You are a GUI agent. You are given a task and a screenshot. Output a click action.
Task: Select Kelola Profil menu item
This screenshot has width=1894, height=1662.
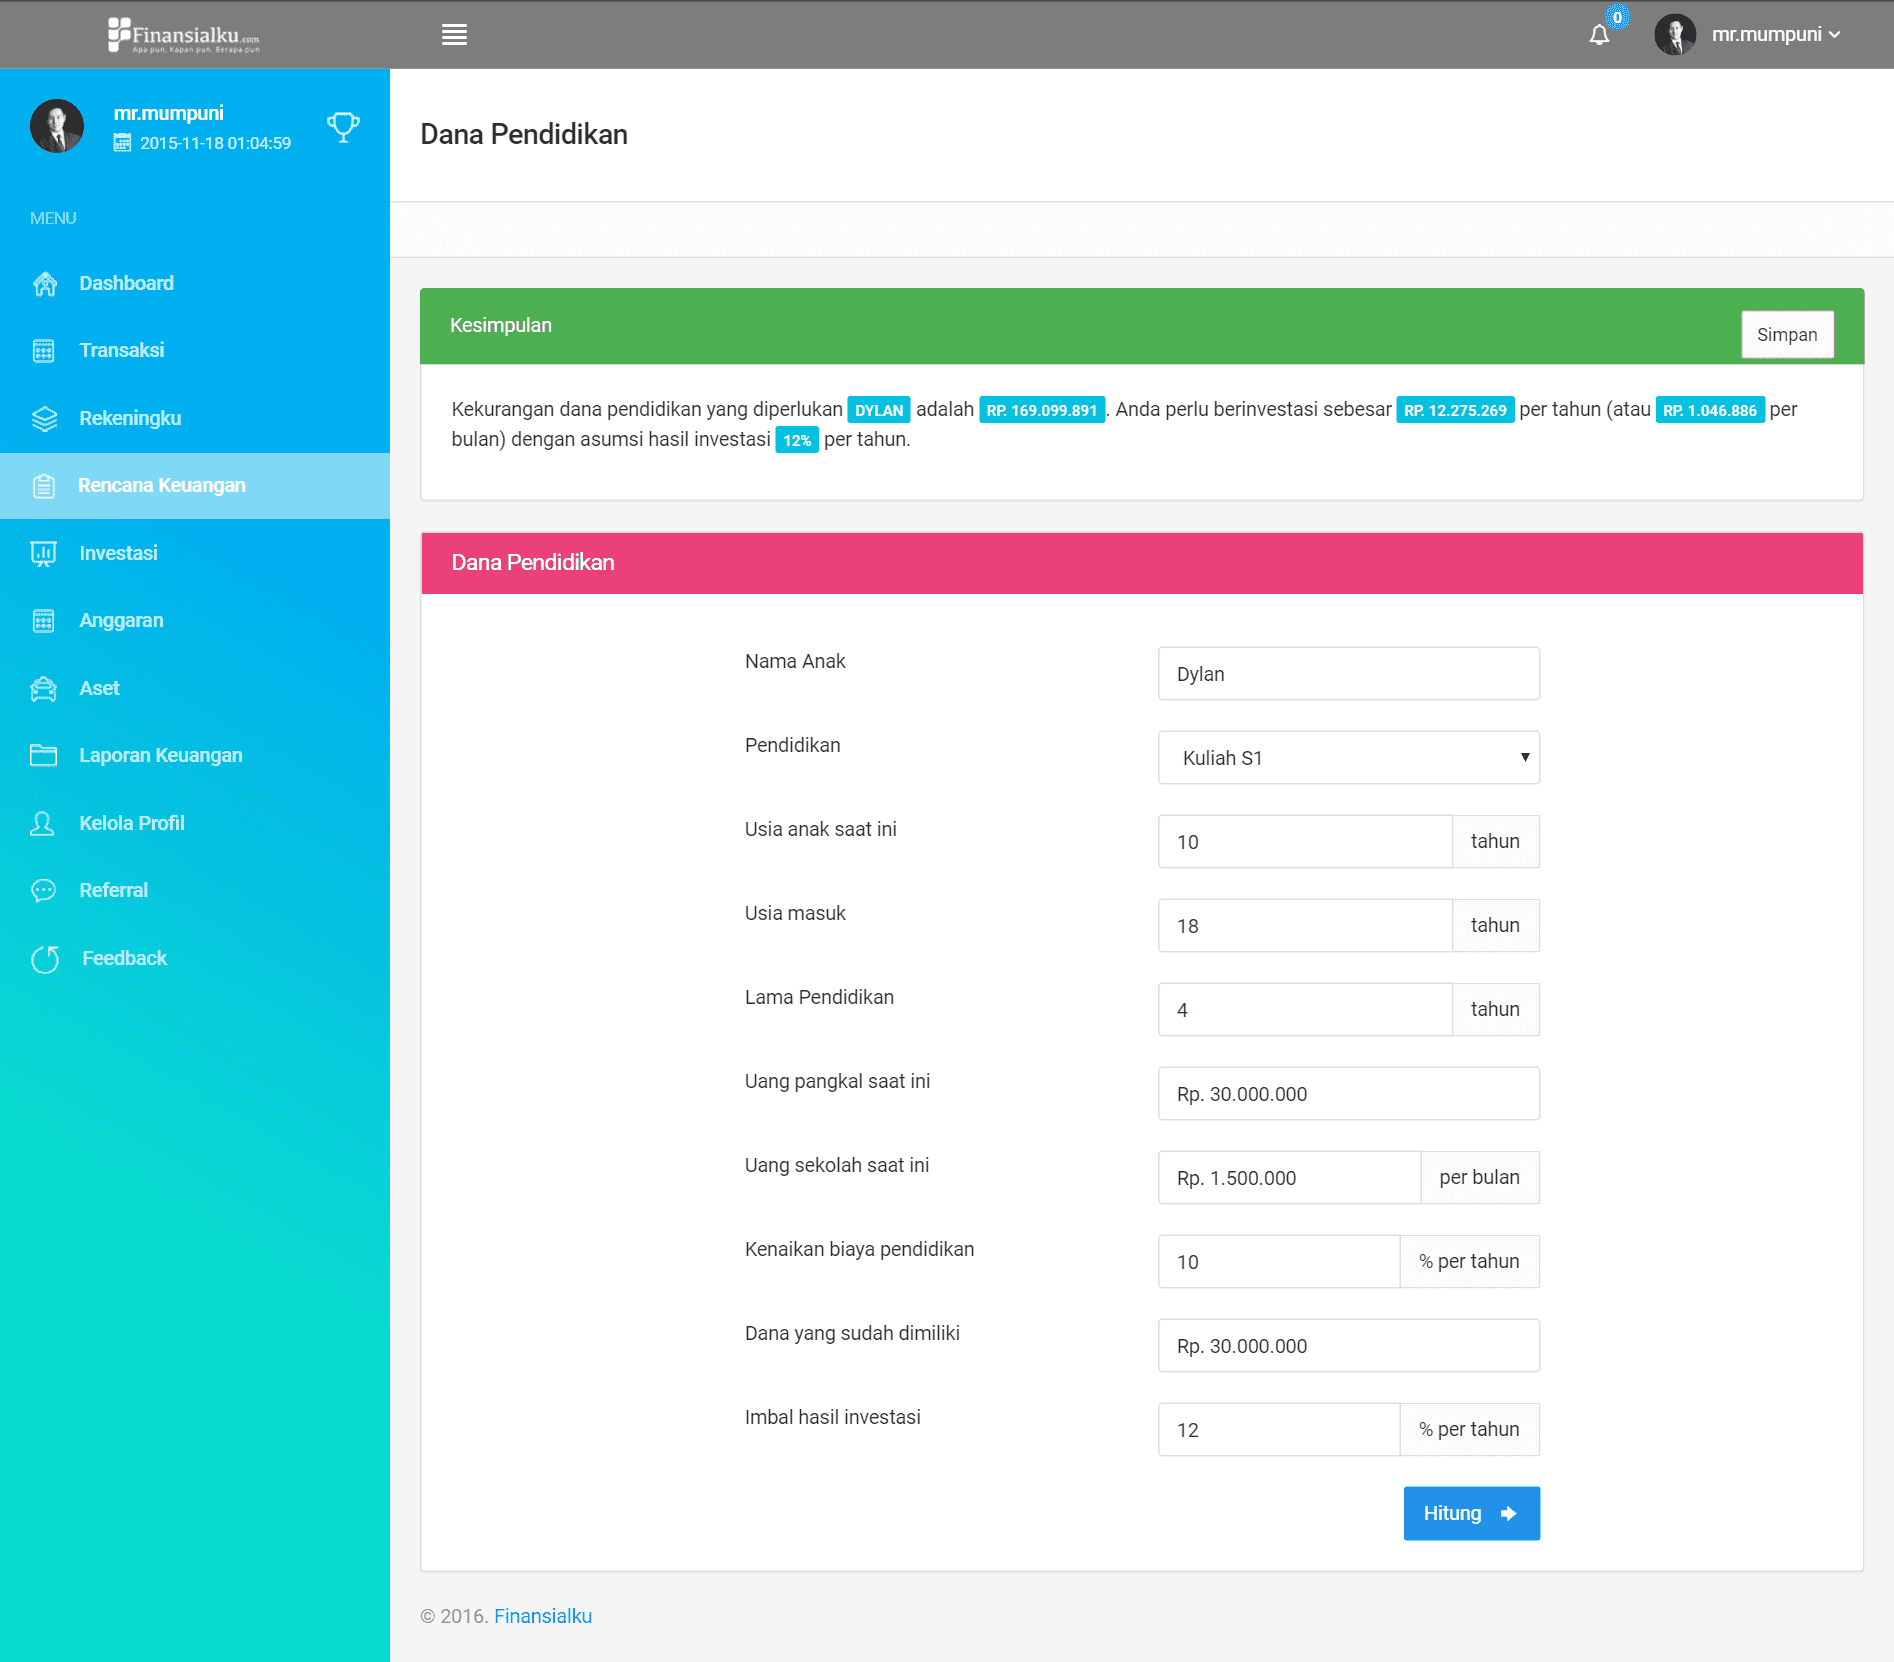pyautogui.click(x=132, y=824)
